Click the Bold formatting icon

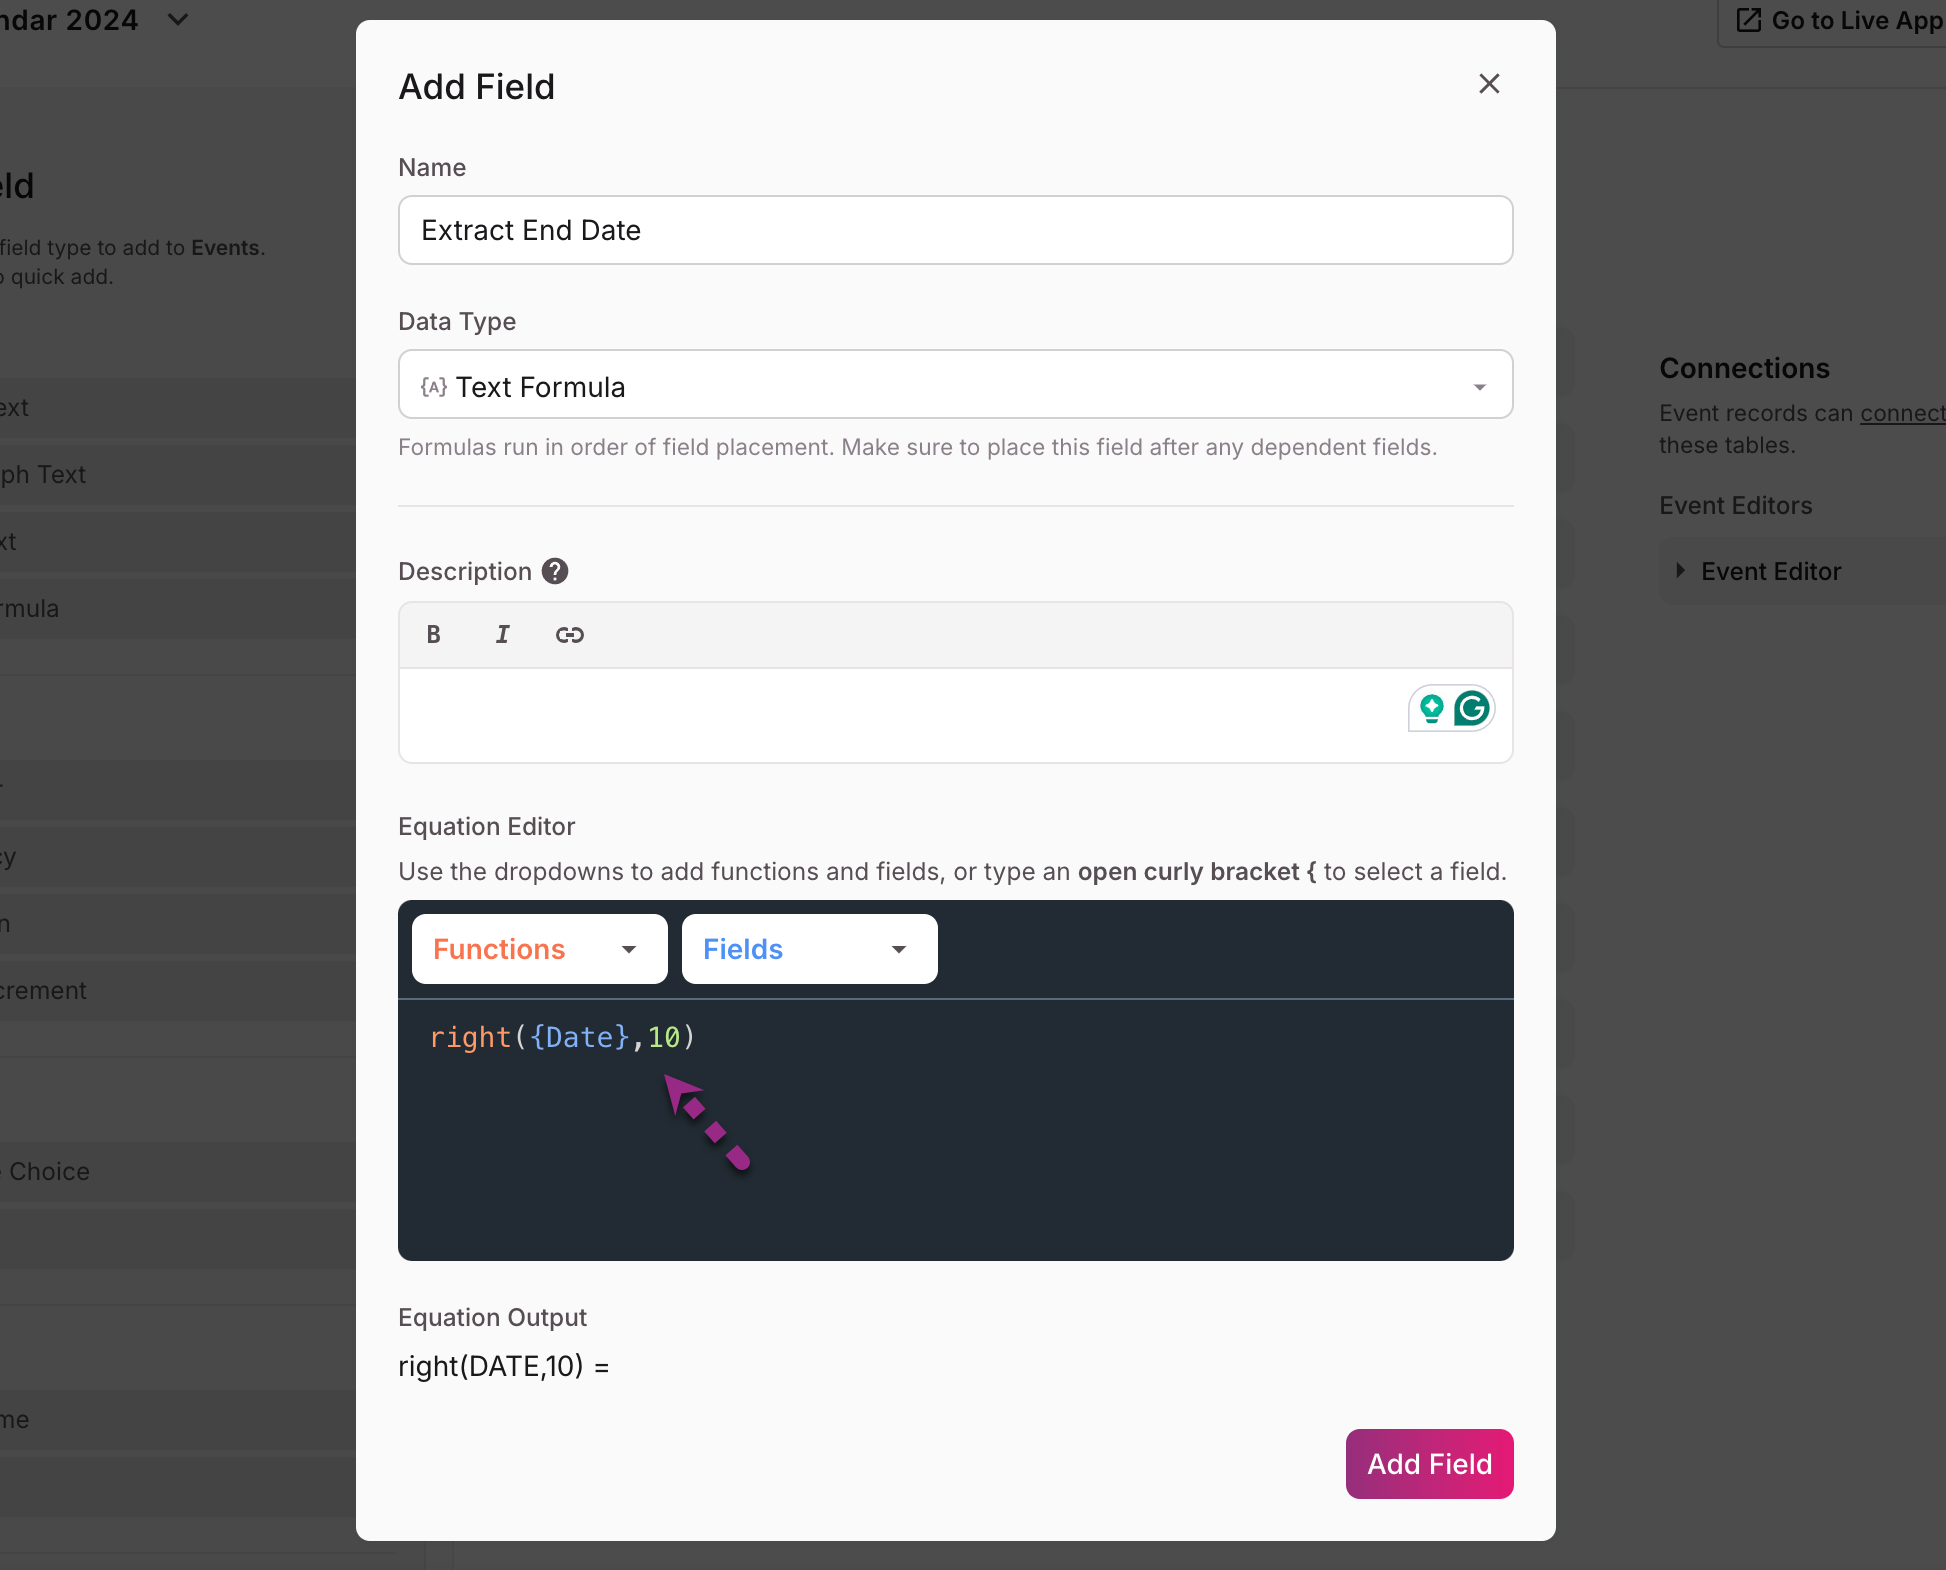tap(433, 634)
